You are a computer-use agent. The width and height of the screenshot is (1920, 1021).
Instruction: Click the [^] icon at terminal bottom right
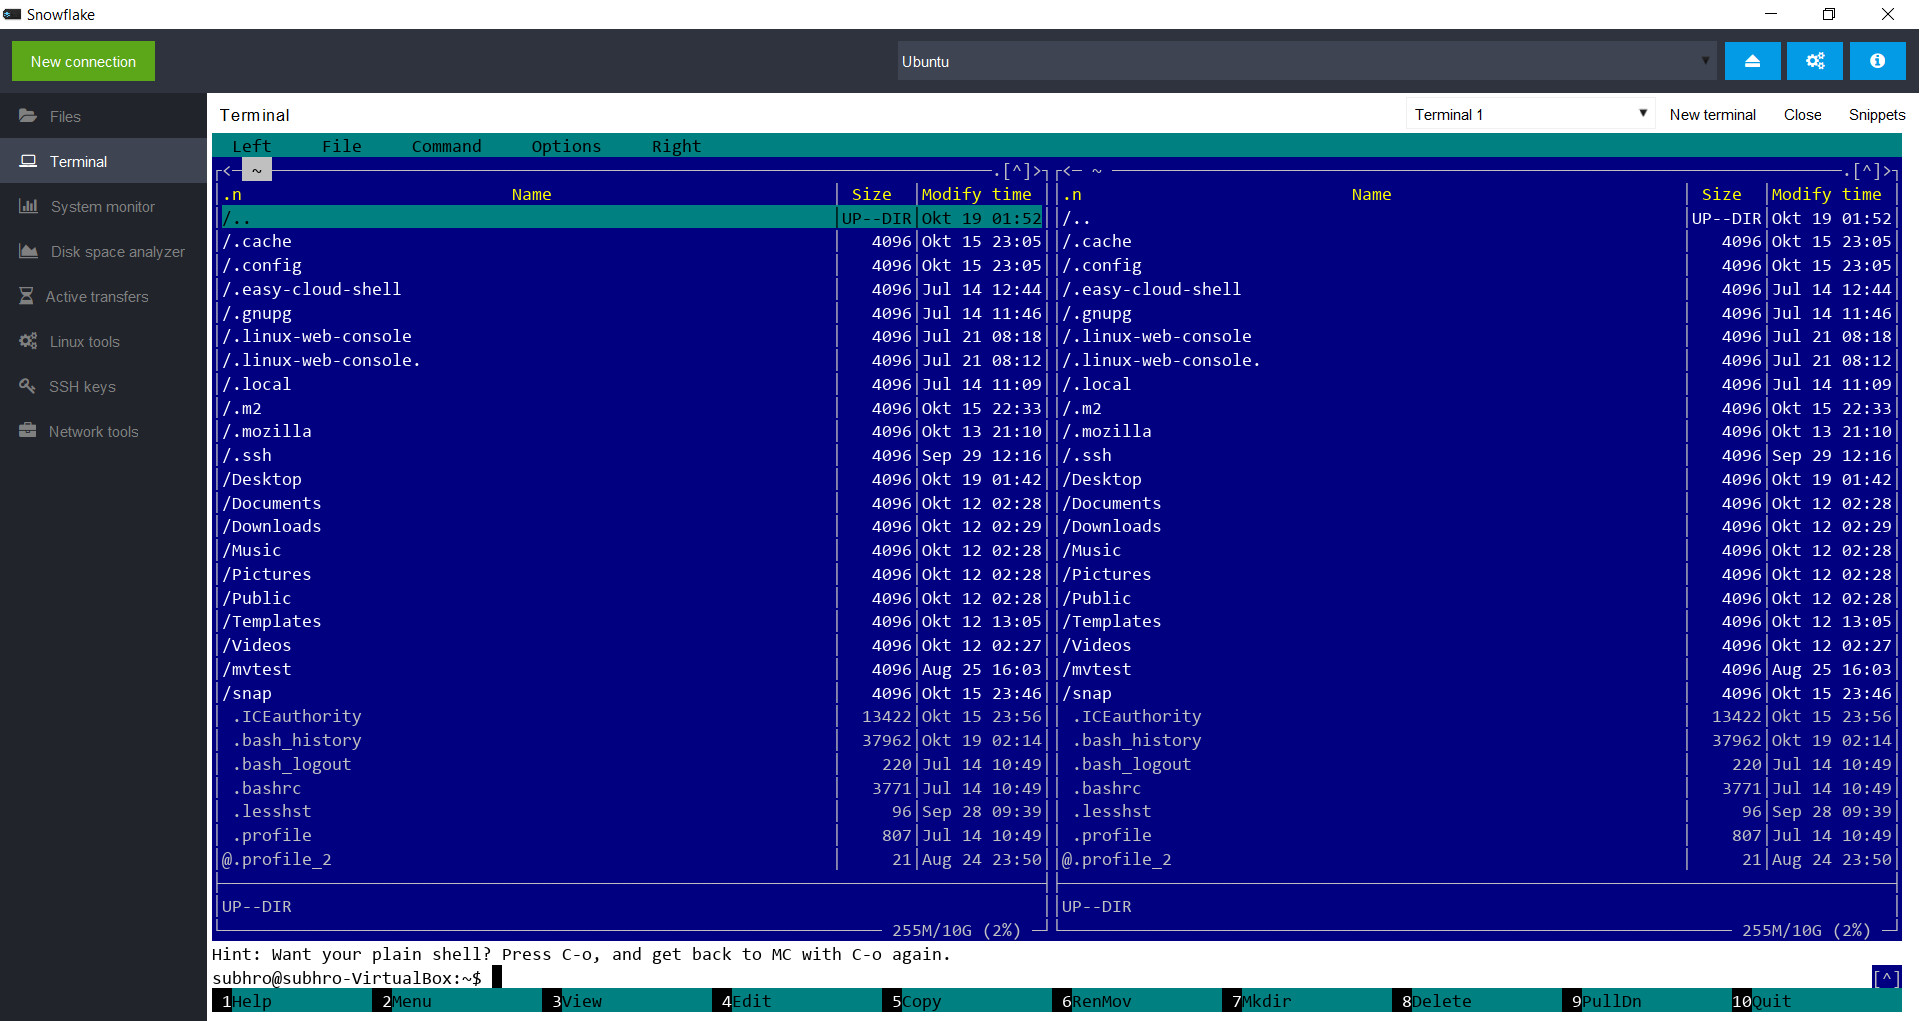(x=1886, y=977)
